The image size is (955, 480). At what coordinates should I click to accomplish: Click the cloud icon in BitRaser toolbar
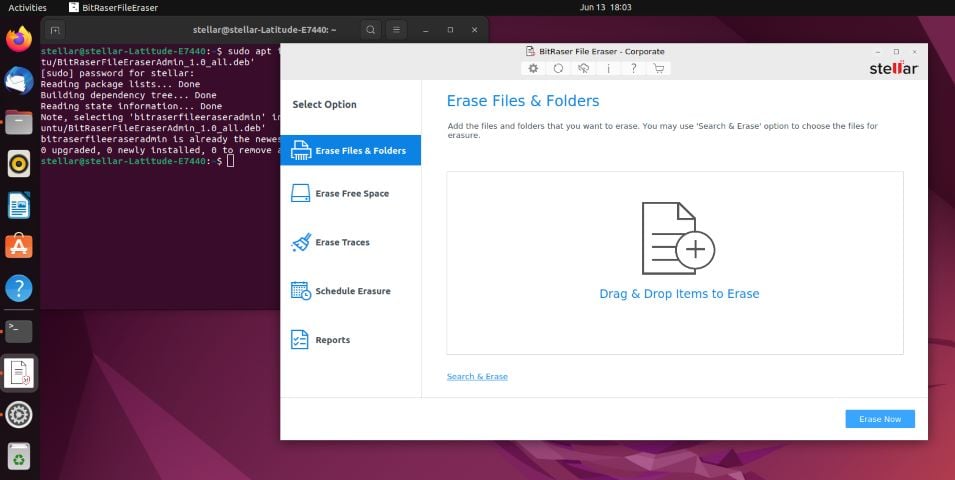583,68
